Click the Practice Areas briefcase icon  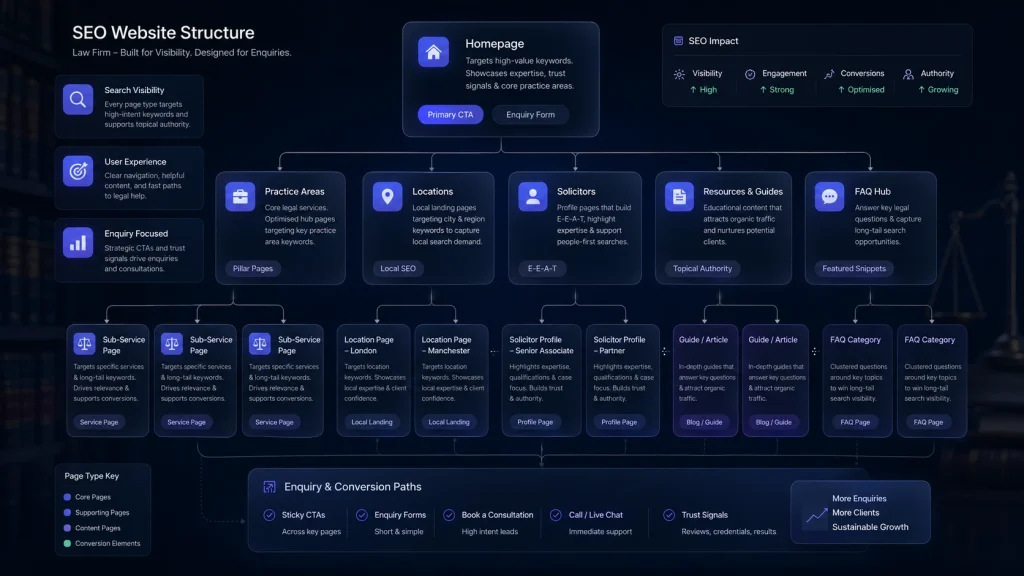pyautogui.click(x=240, y=197)
